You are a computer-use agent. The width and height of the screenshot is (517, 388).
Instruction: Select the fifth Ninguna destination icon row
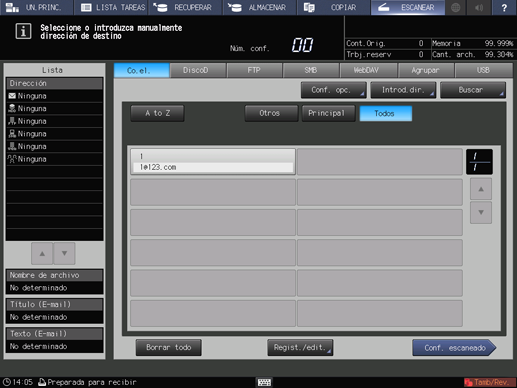pos(54,147)
